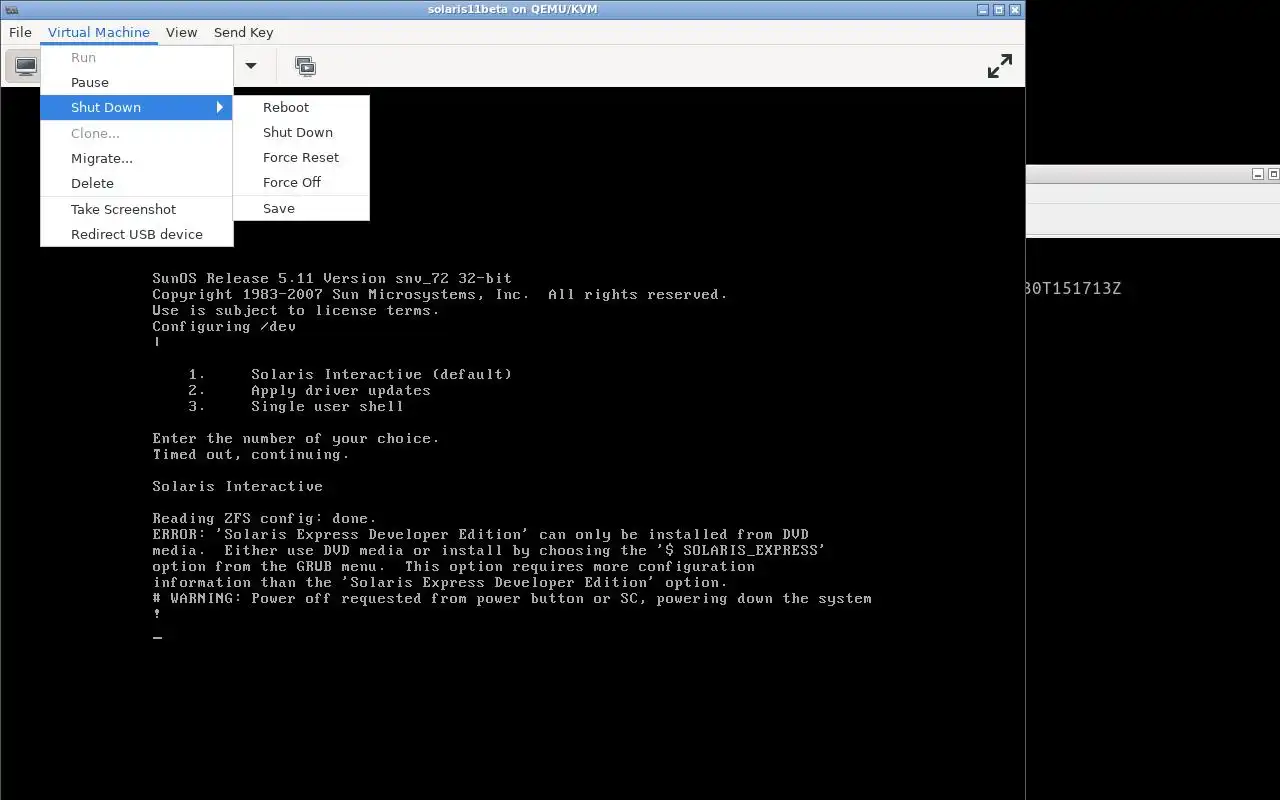Open the View menu
The width and height of the screenshot is (1280, 800).
(x=181, y=32)
